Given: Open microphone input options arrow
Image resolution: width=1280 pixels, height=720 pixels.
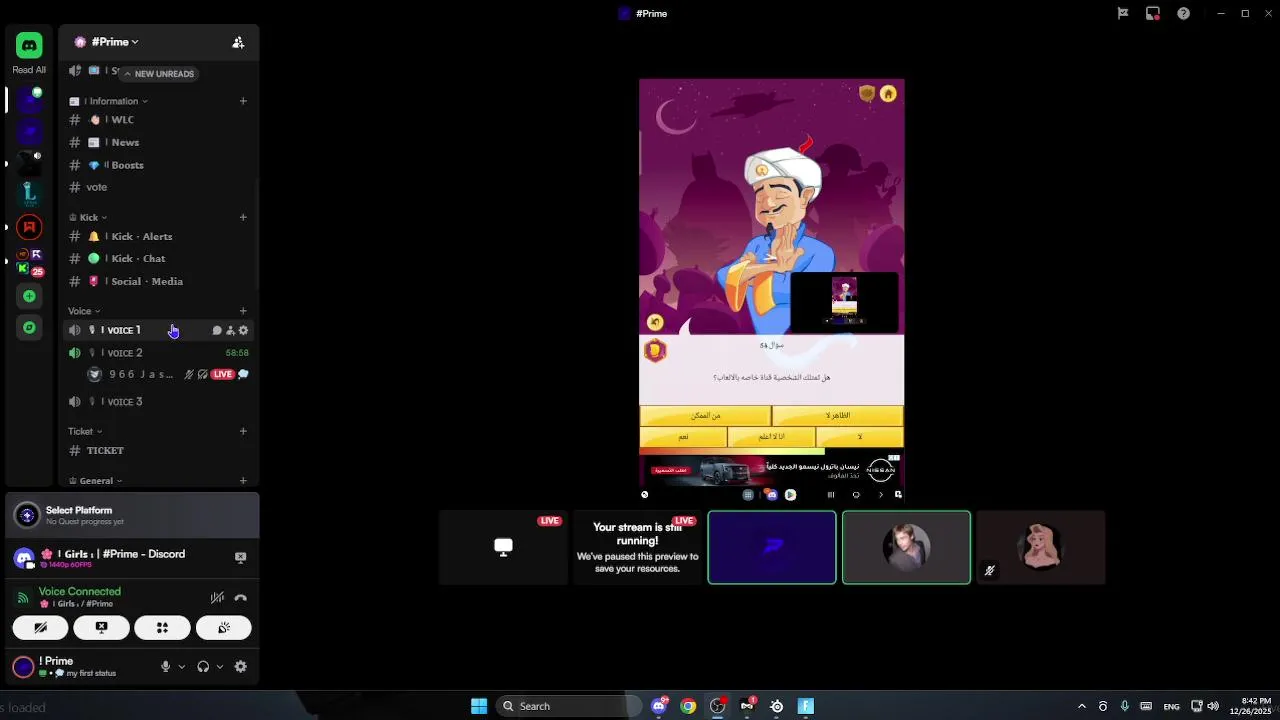Looking at the screenshot, I should pos(181,667).
